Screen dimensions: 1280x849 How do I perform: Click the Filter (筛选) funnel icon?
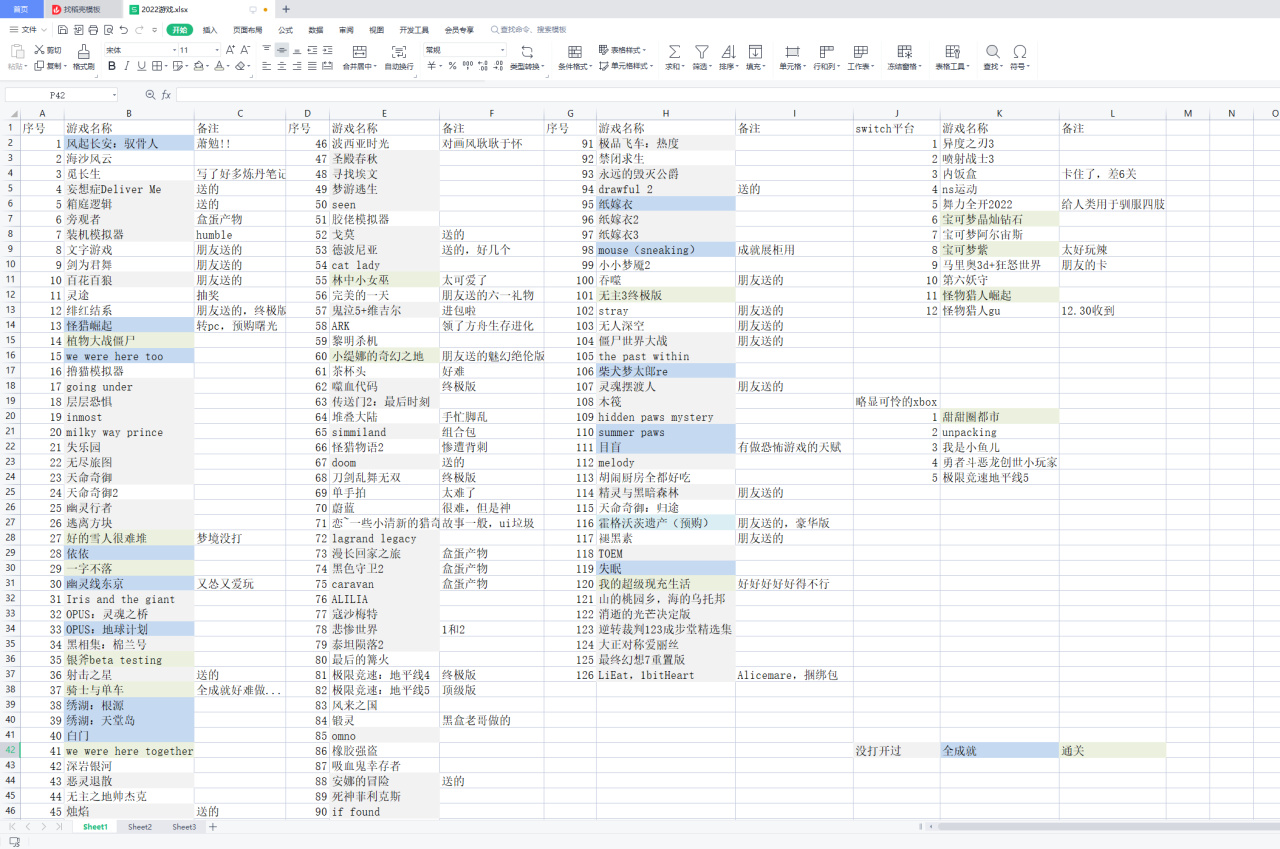point(702,51)
